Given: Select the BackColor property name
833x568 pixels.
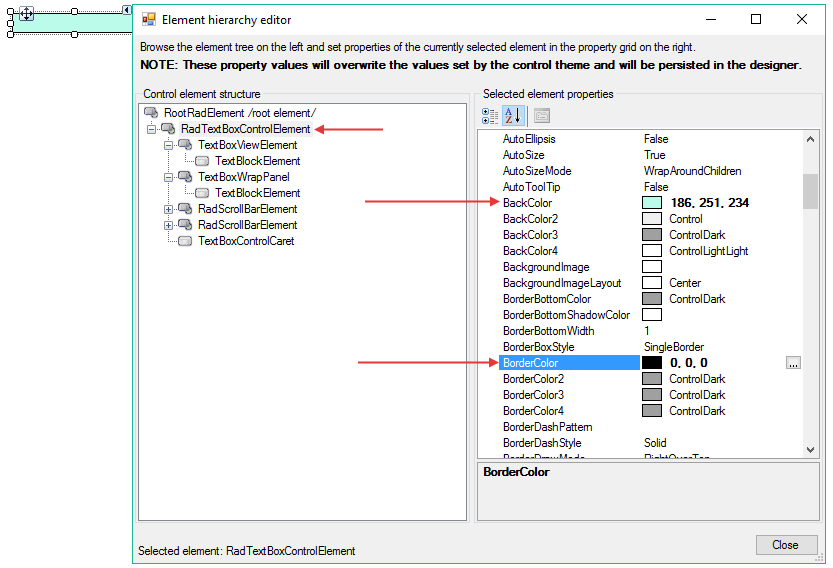Looking at the screenshot, I should (528, 202).
